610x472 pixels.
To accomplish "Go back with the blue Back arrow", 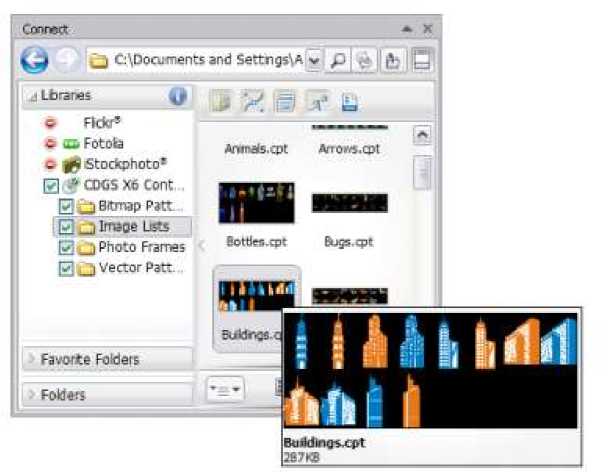I will 34,60.
